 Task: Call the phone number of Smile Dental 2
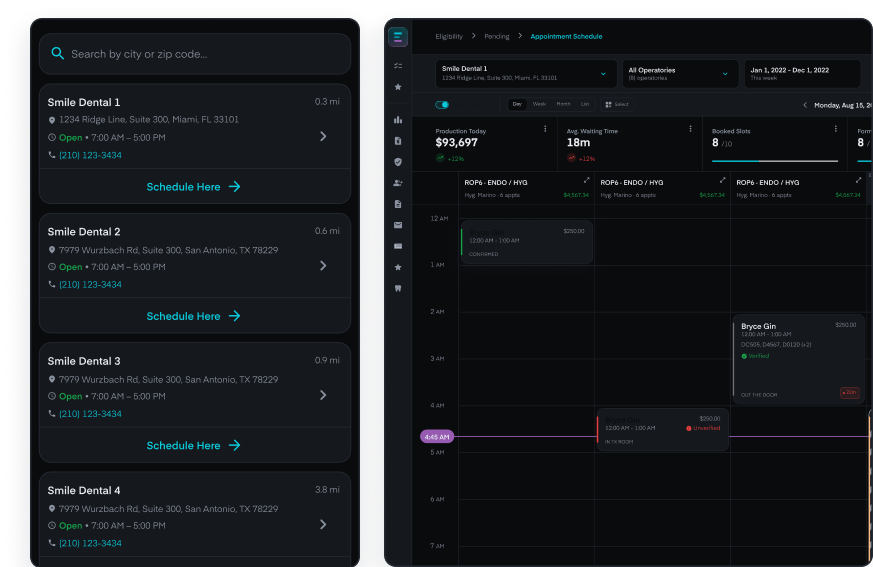pos(90,284)
